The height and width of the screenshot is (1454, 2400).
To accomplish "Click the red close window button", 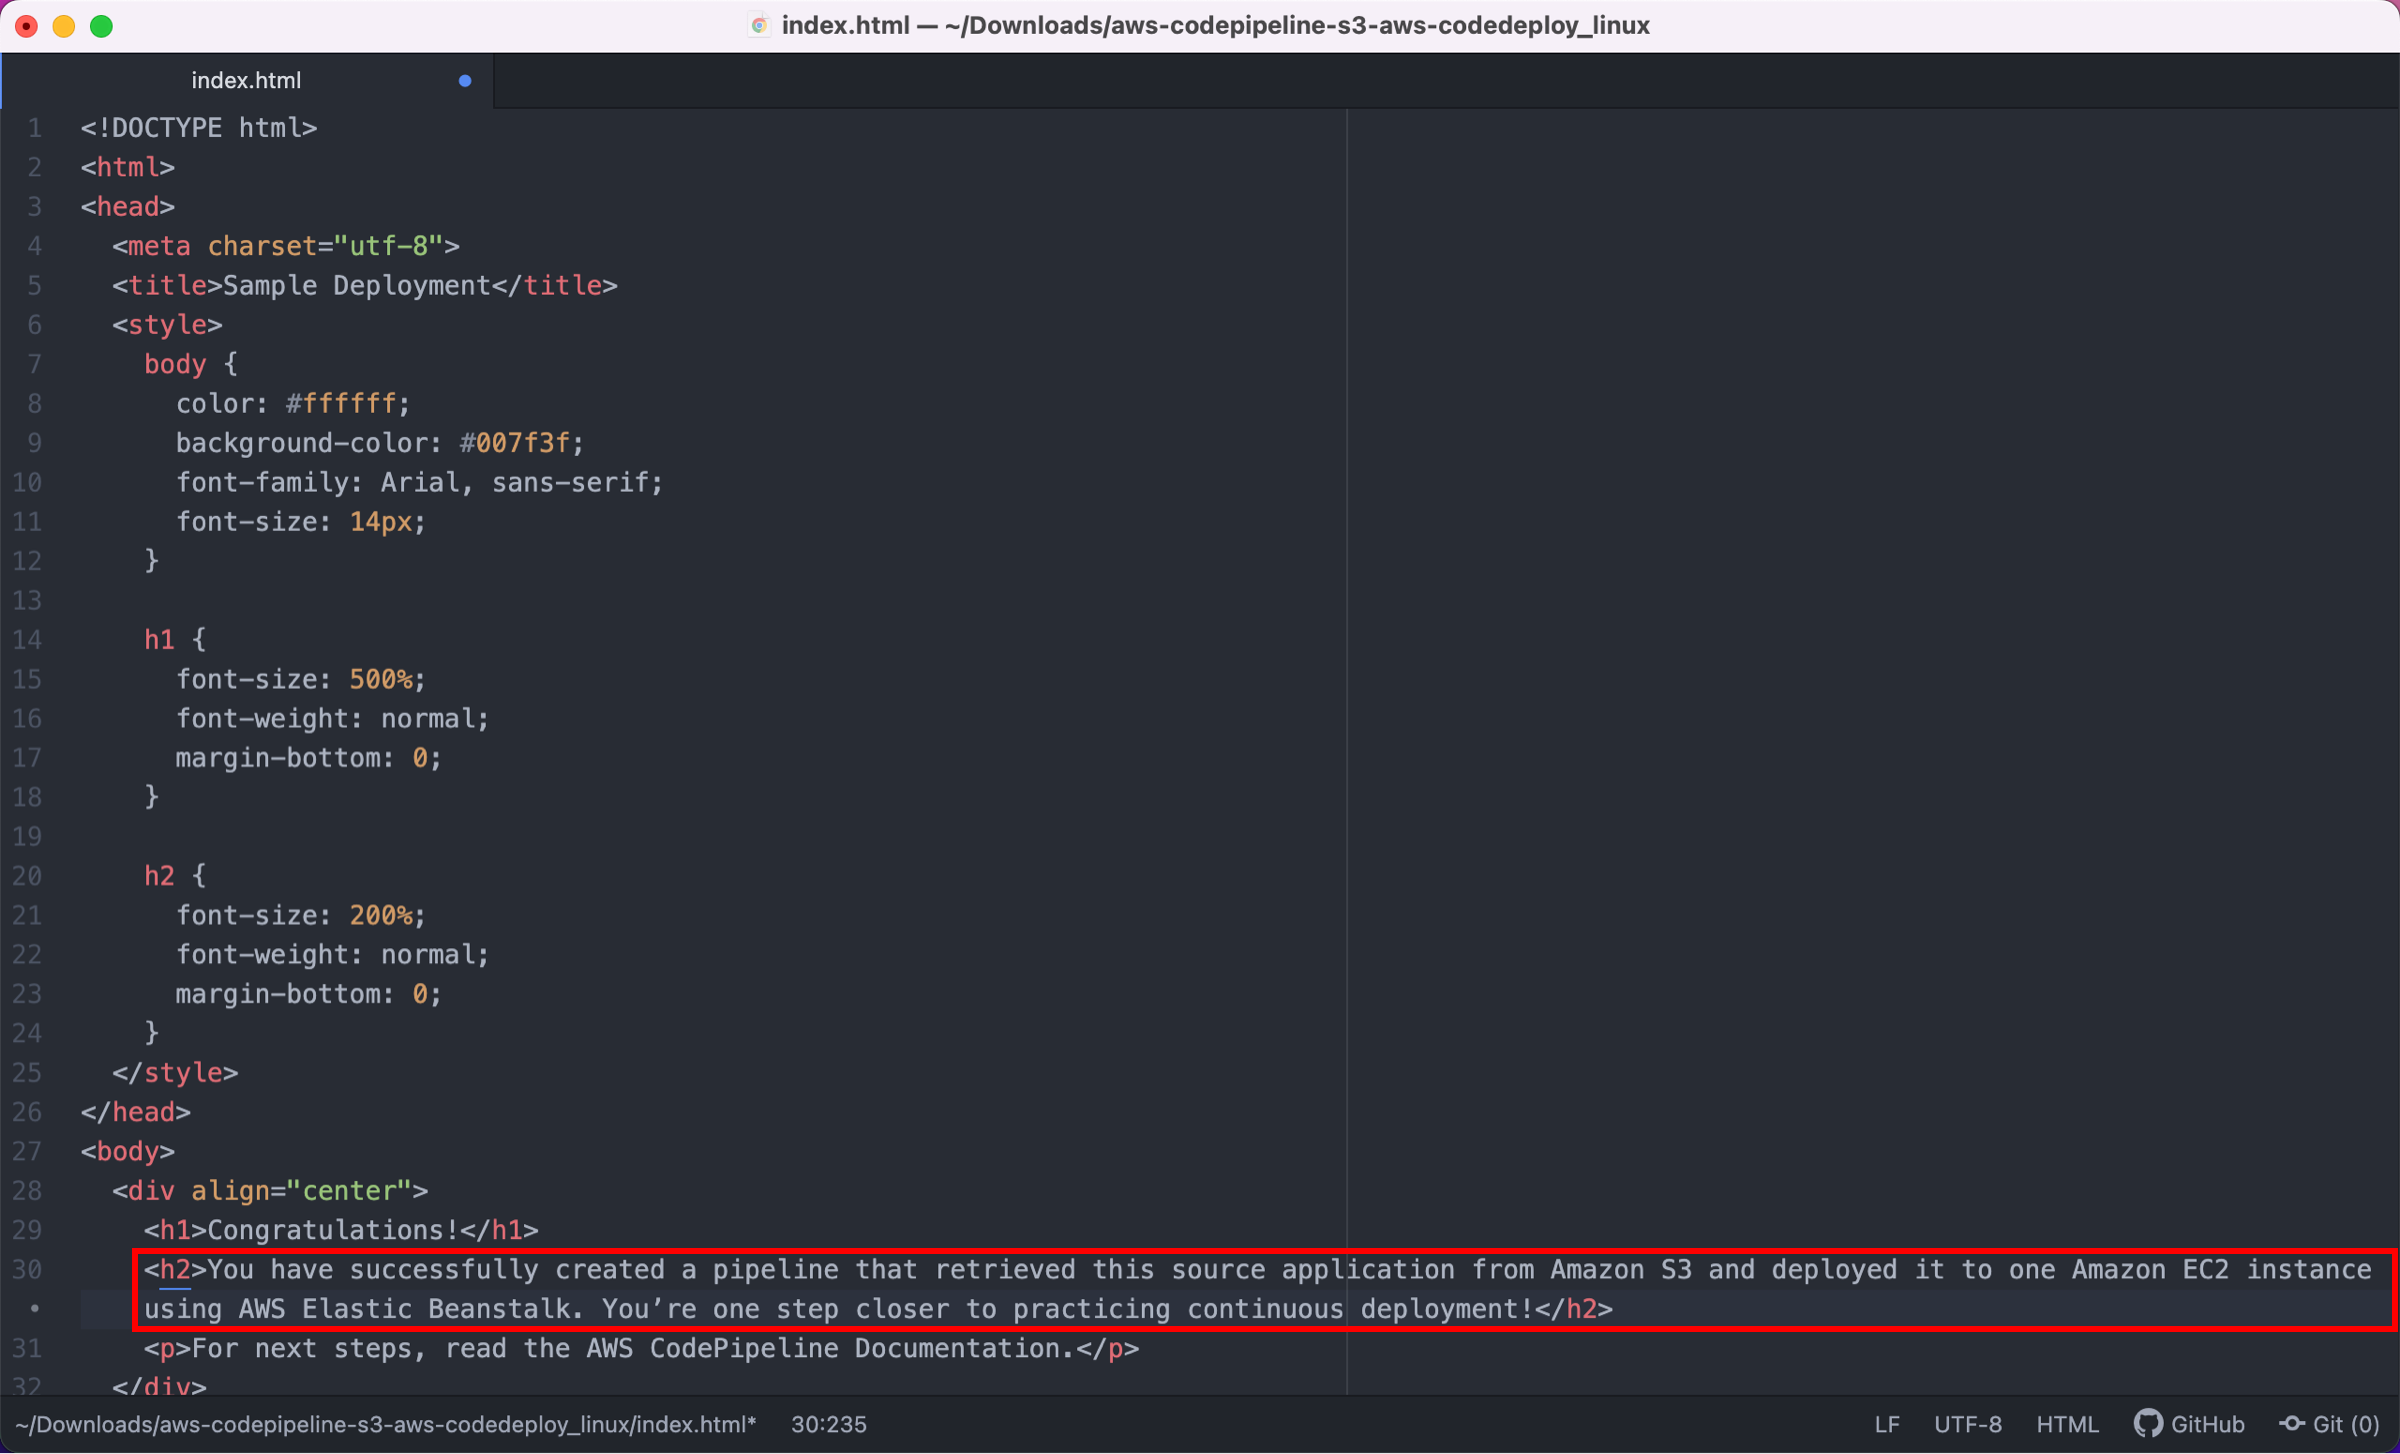I will (x=27, y=26).
